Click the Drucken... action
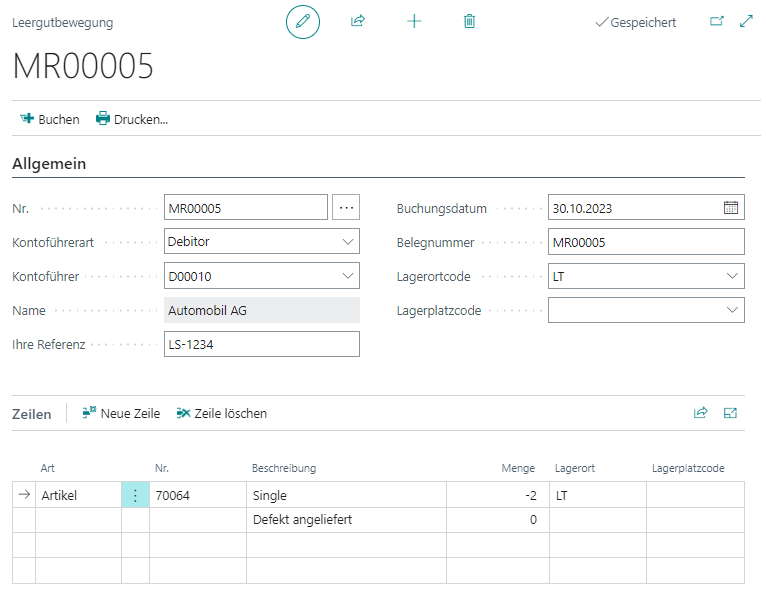Image resolution: width=766 pixels, height=591 pixels. click(132, 119)
